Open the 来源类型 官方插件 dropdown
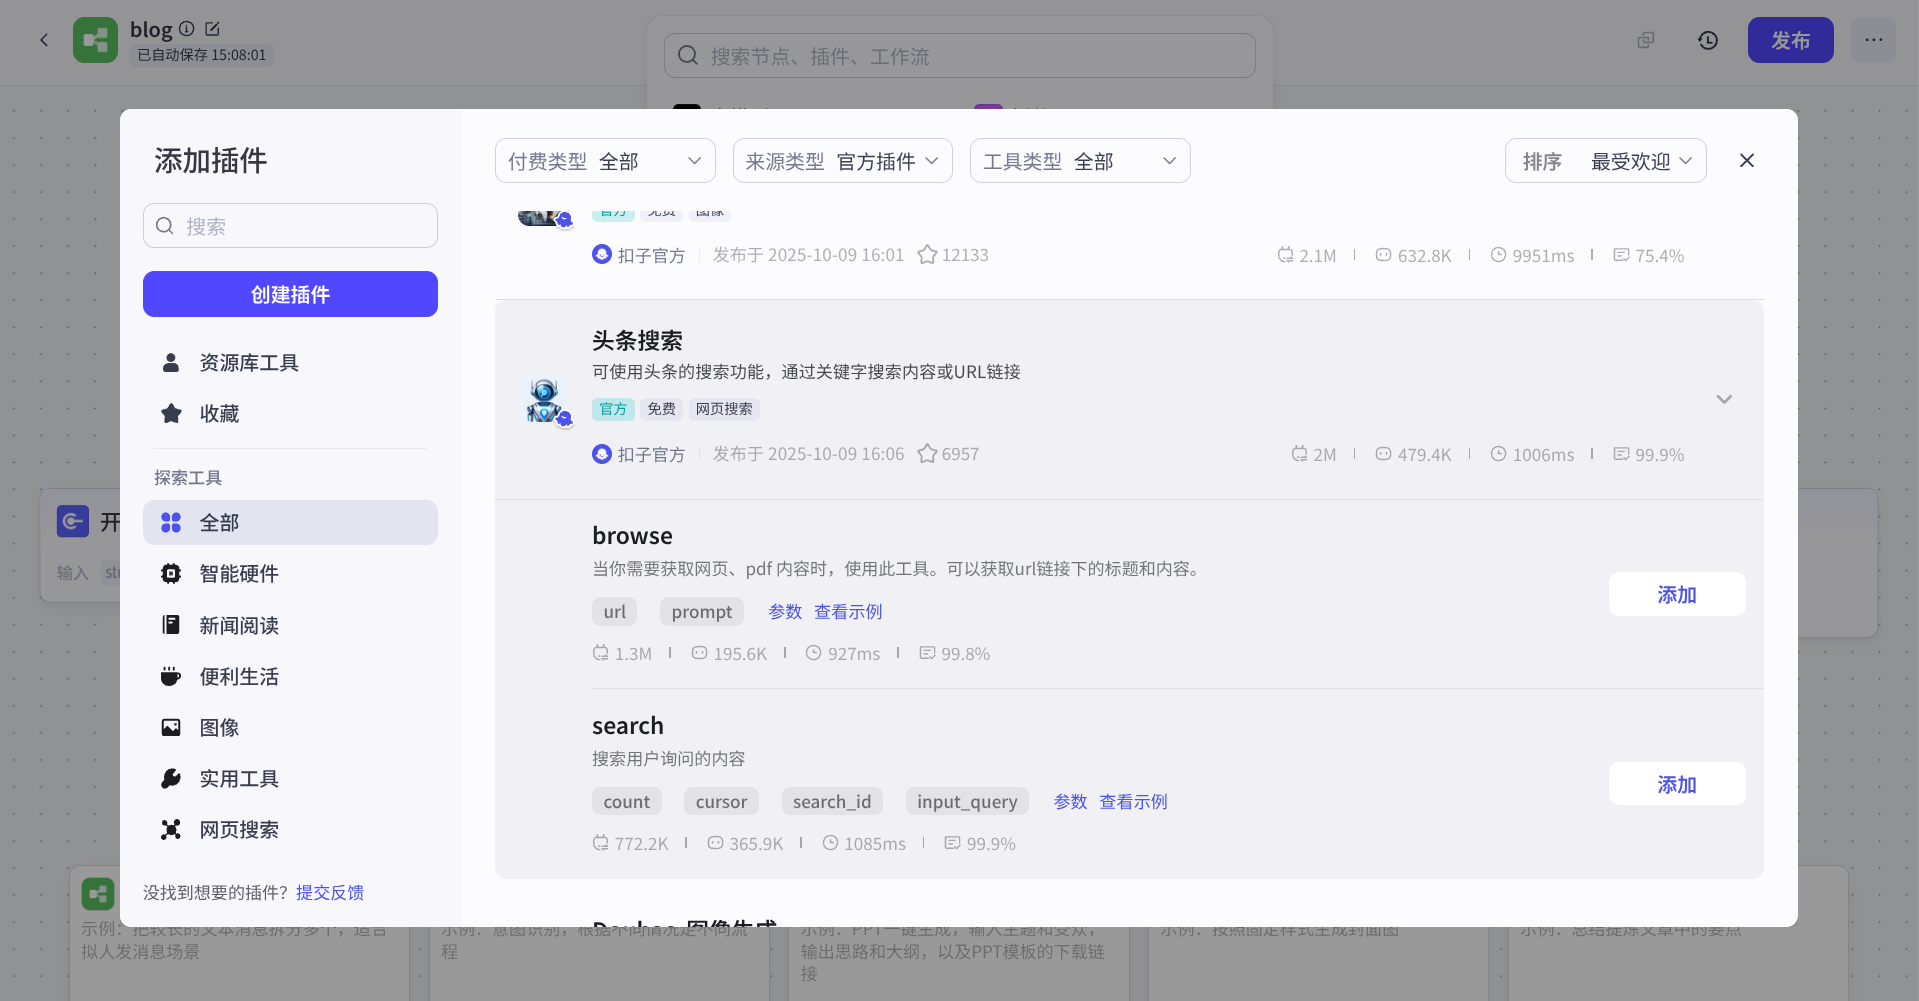 tap(843, 161)
